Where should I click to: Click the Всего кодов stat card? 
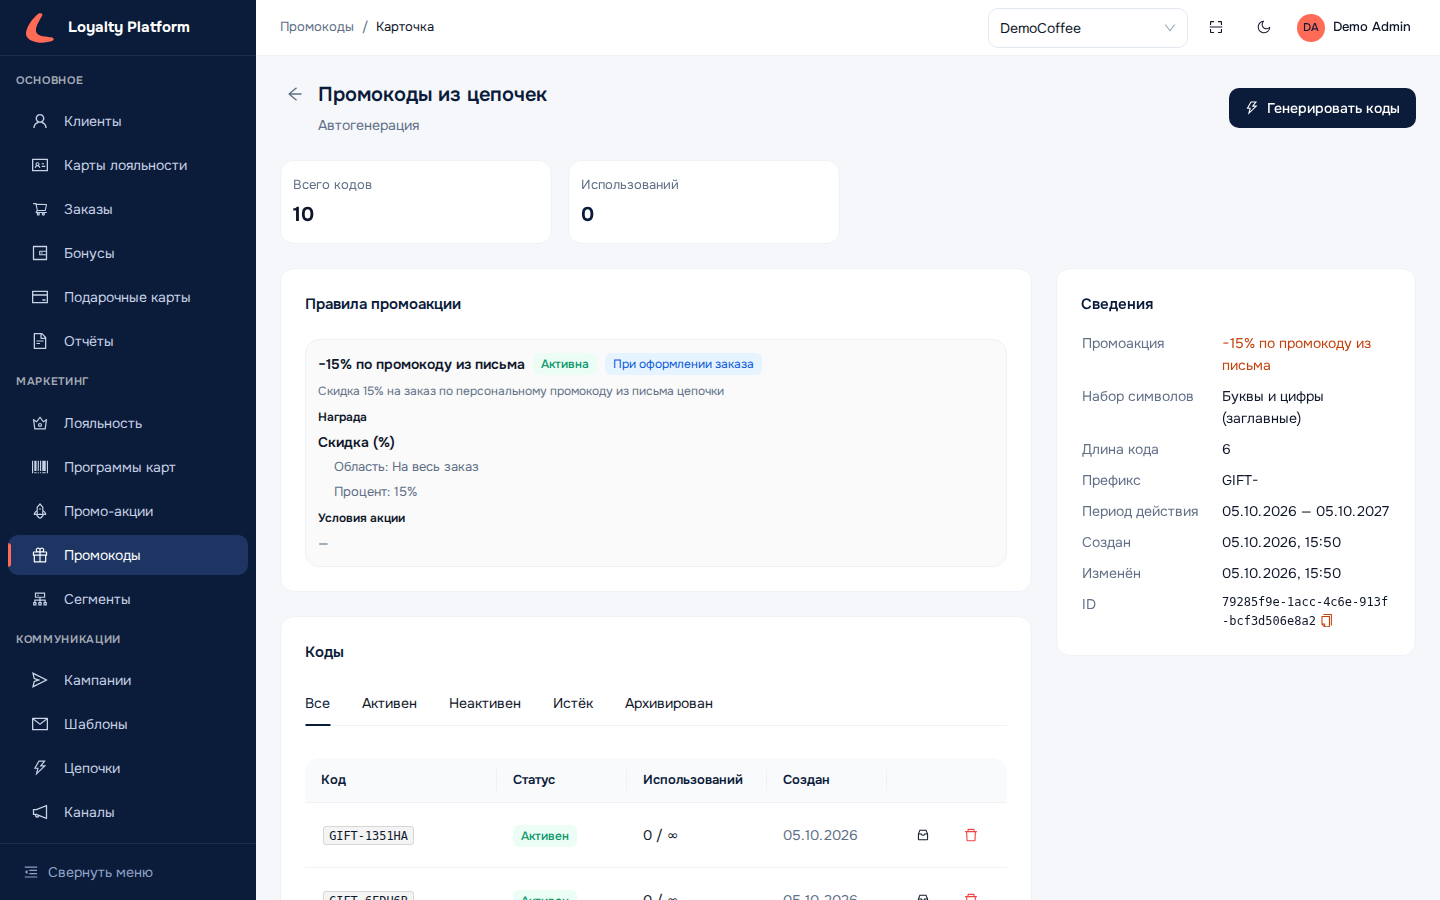[x=416, y=202]
